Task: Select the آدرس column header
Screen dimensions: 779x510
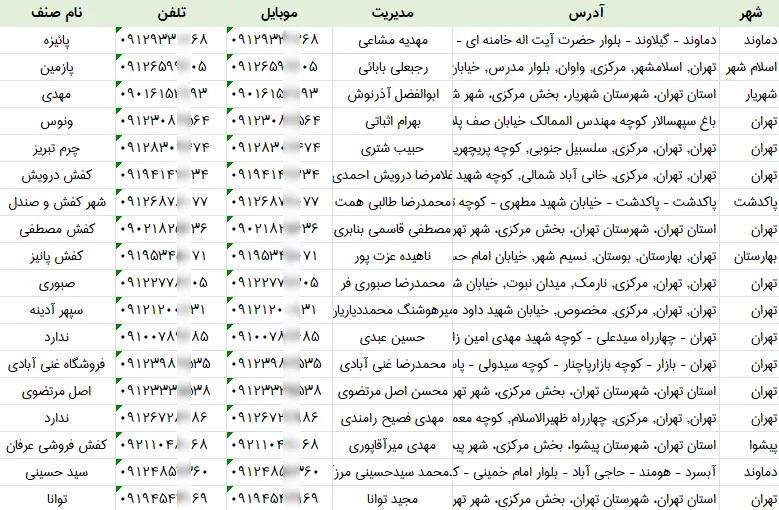Action: [586, 13]
